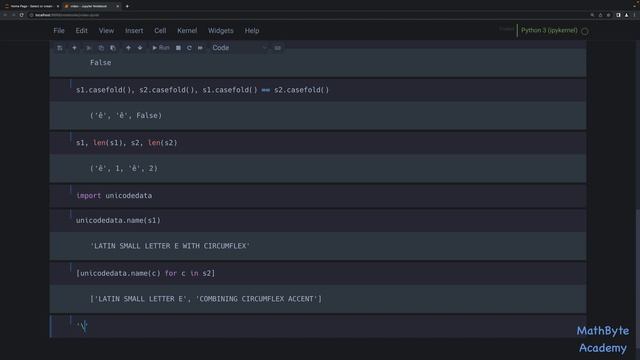Open the View menu

[x=106, y=31]
